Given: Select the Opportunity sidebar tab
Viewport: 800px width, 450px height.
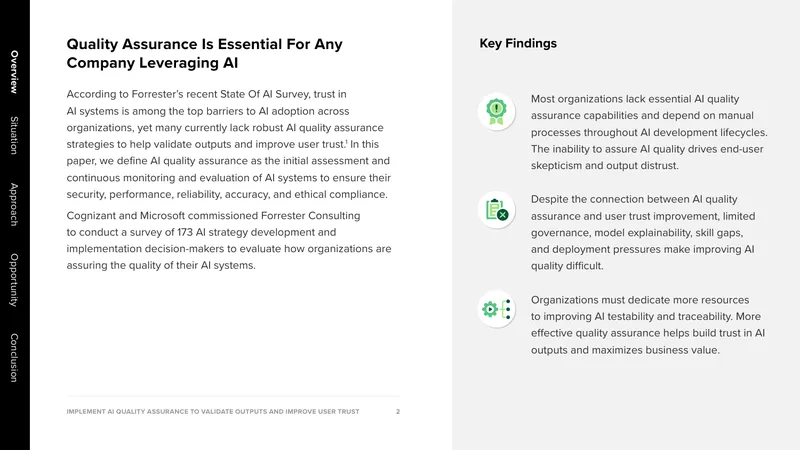Looking at the screenshot, I should (14, 280).
